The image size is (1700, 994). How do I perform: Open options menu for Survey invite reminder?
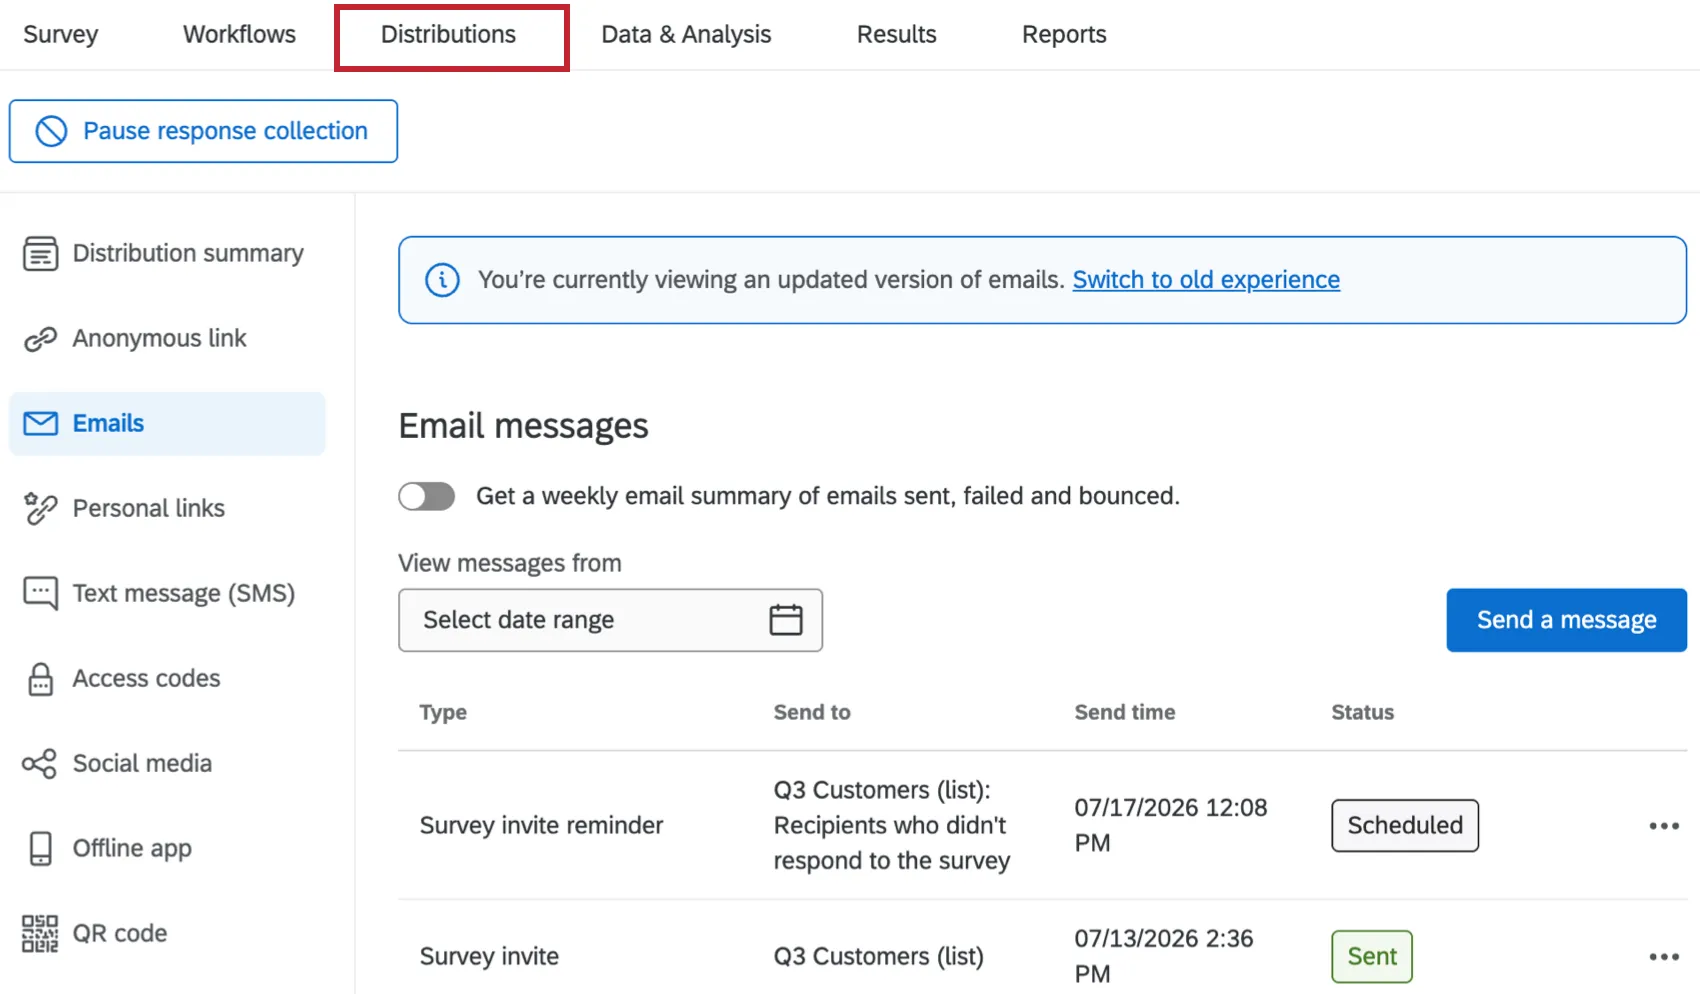click(1664, 826)
